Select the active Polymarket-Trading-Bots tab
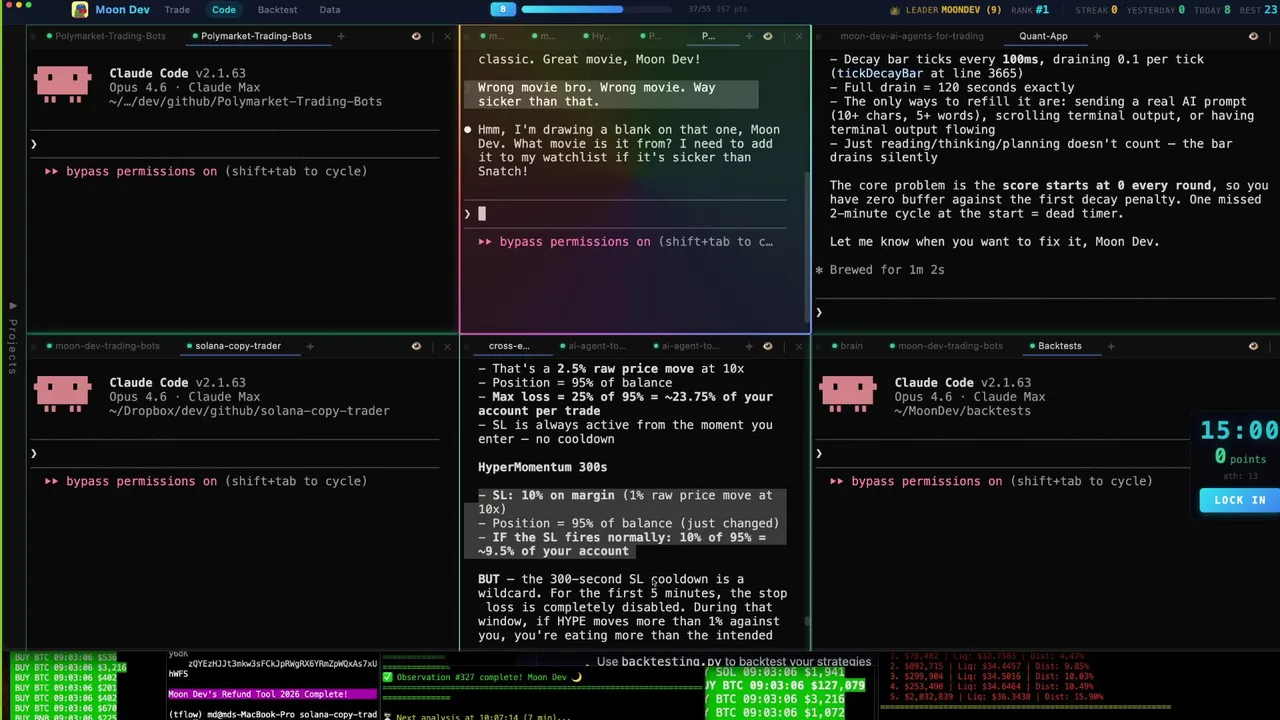The image size is (1280, 720). tap(256, 36)
